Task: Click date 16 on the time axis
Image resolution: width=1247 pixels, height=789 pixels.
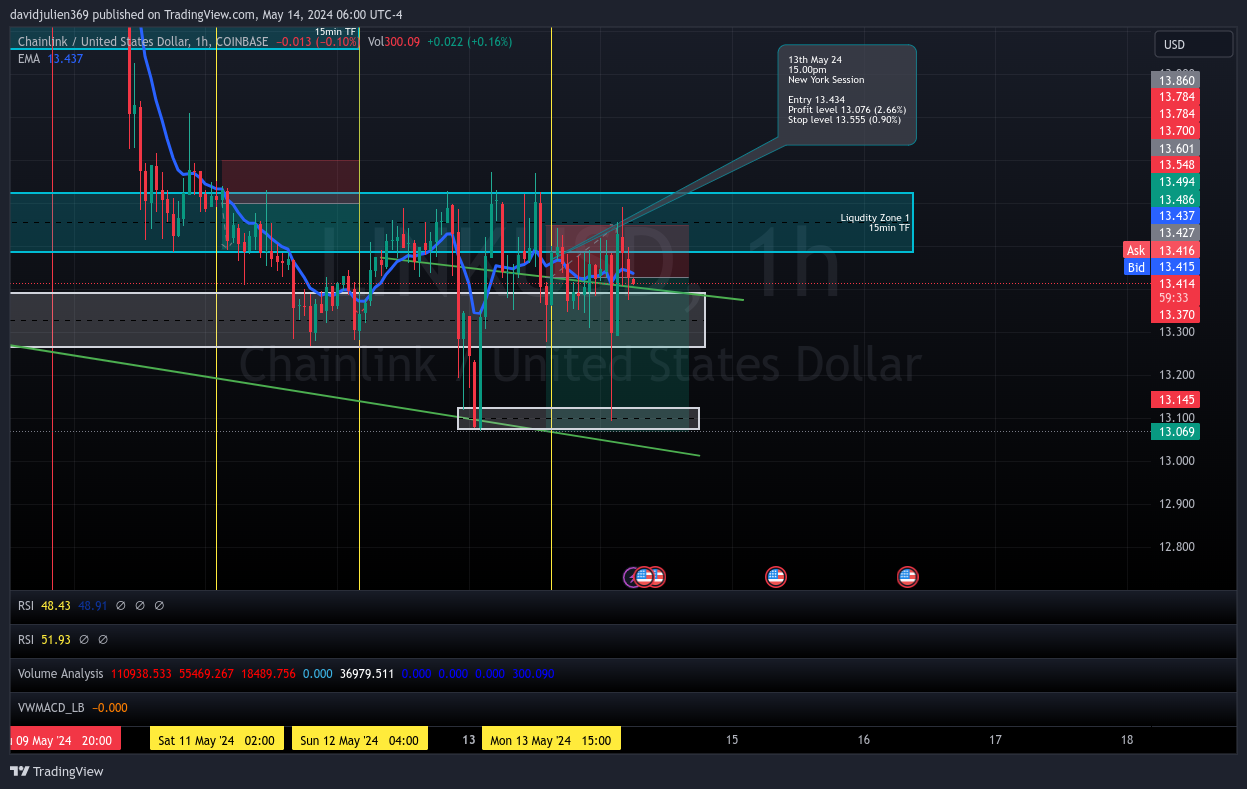Action: pos(864,740)
